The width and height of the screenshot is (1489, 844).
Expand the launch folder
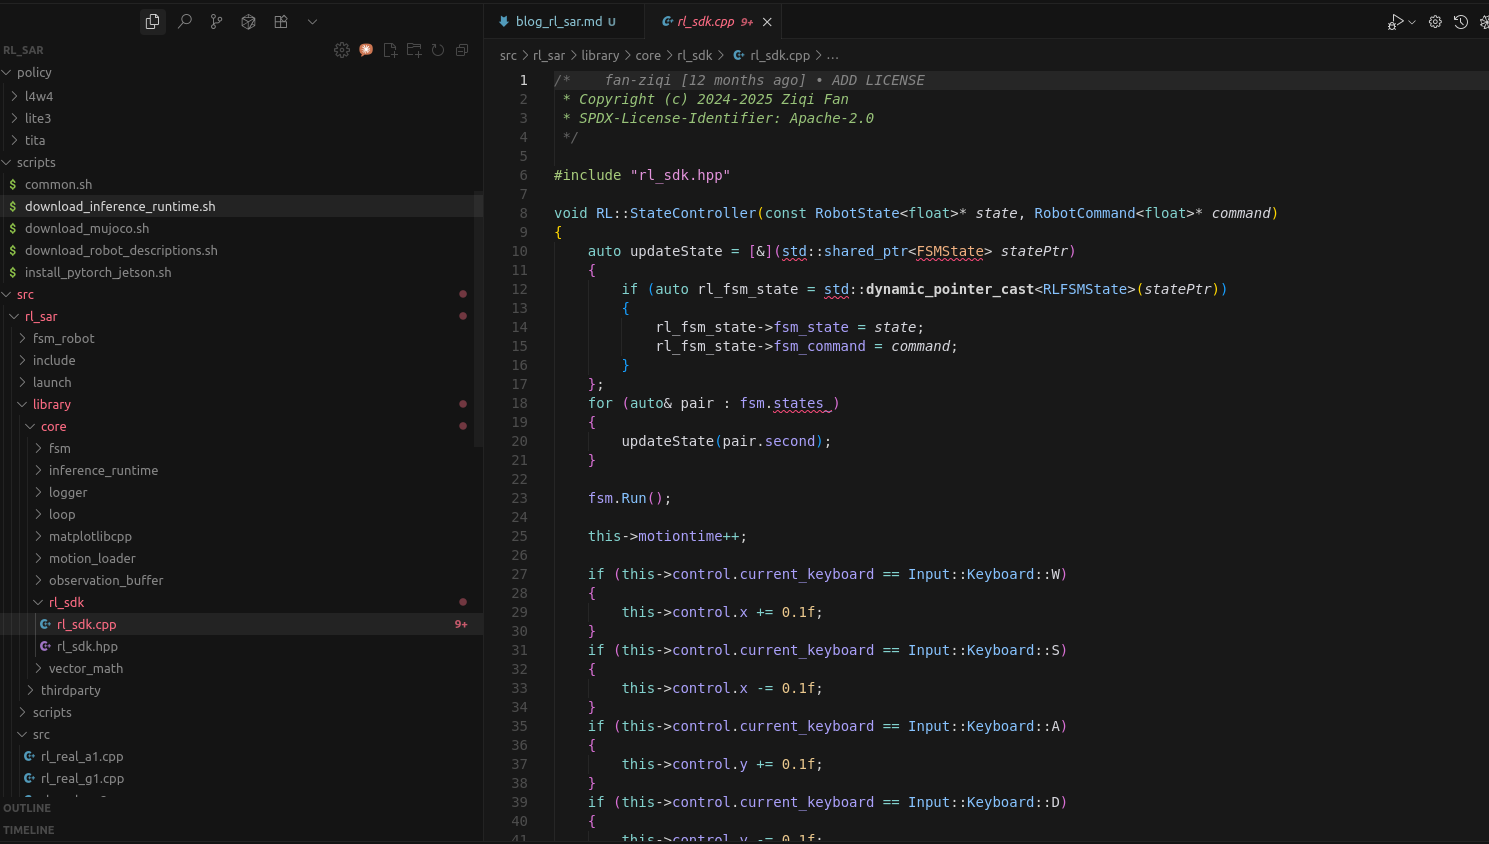click(240, 382)
